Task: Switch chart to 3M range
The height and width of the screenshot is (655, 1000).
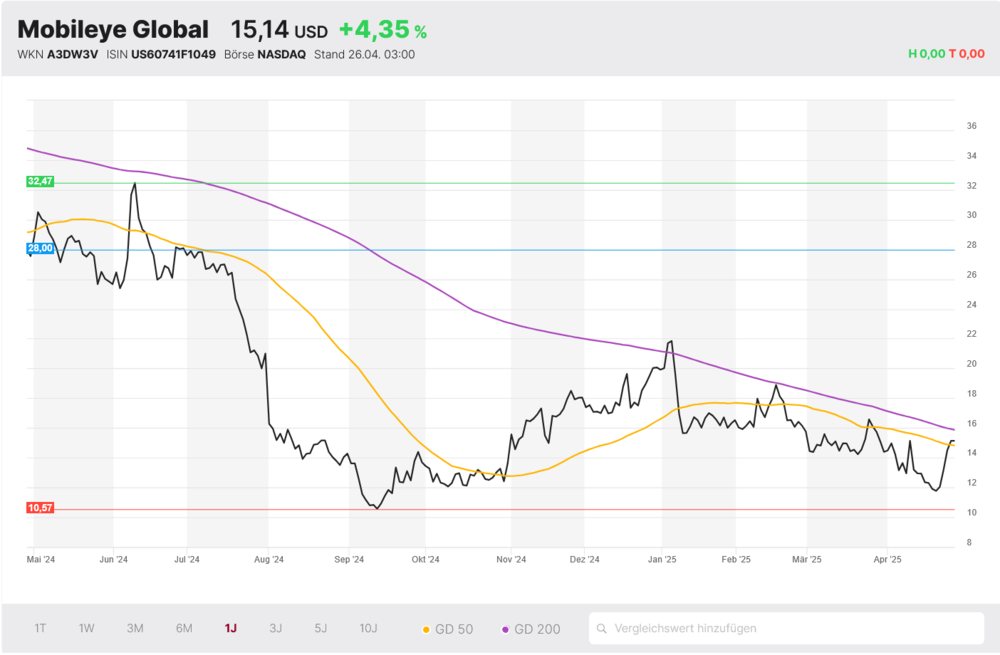Action: pos(135,628)
